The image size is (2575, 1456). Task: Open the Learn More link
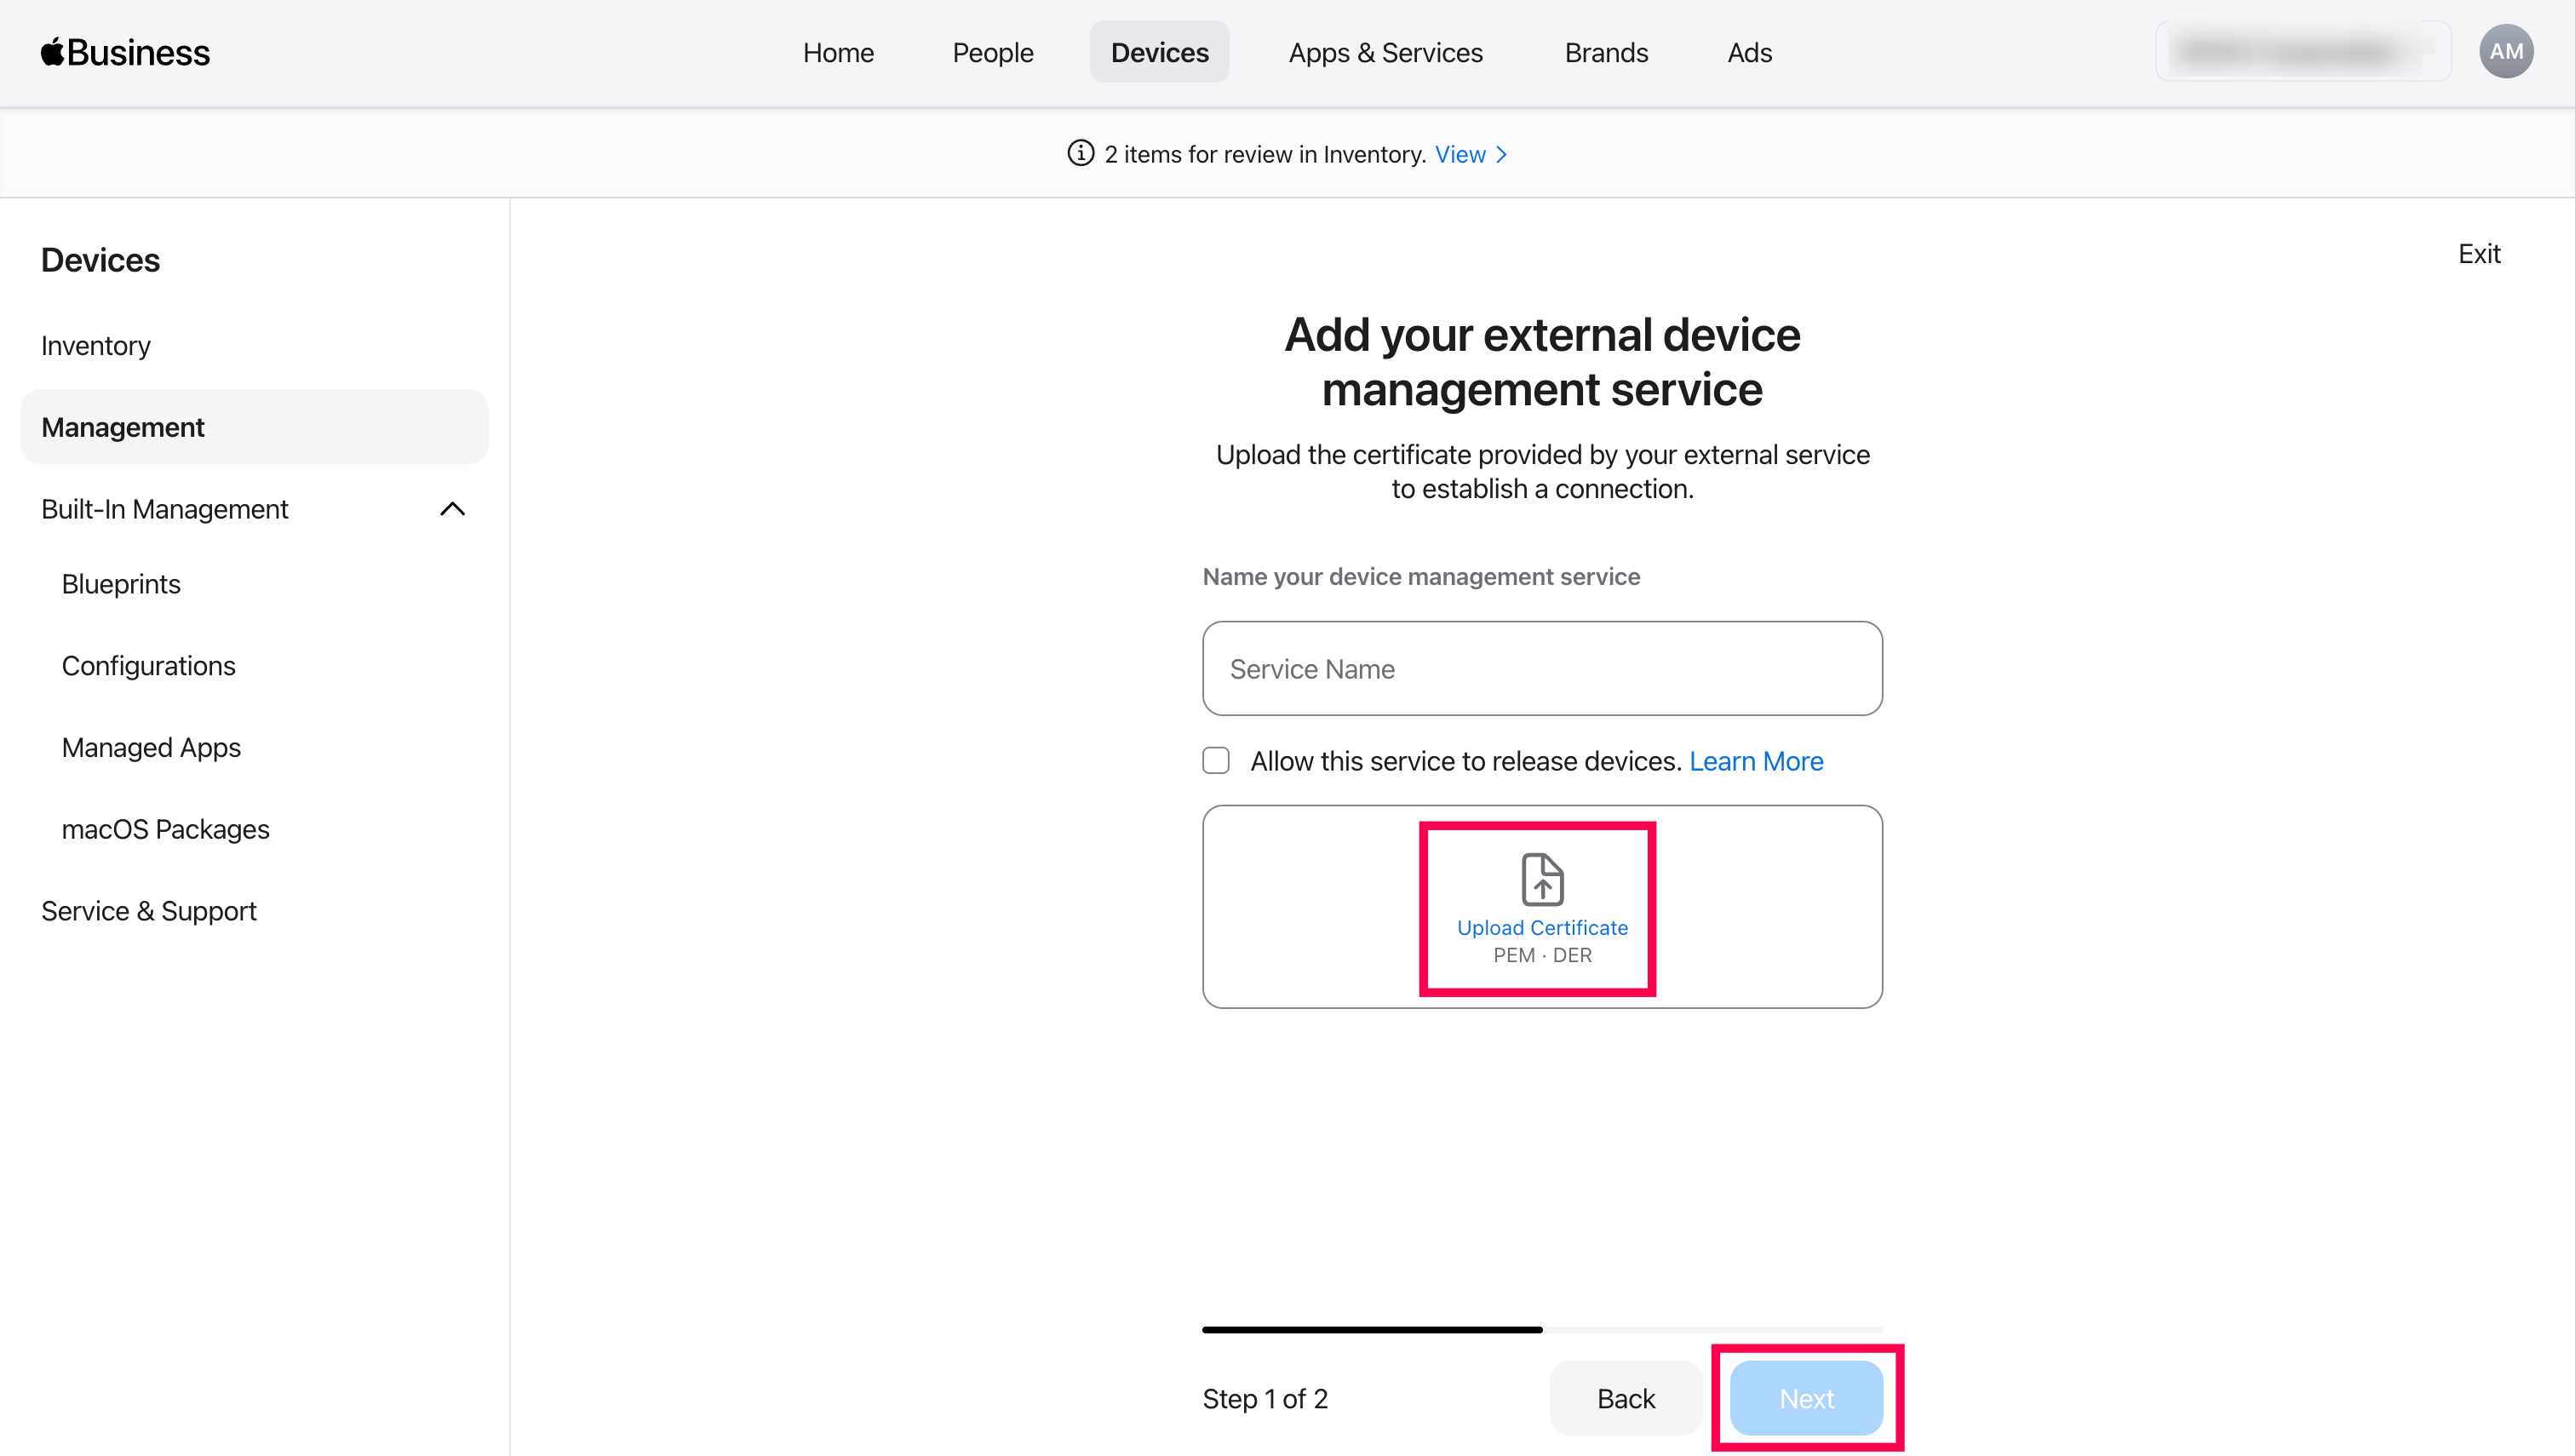click(x=1755, y=760)
